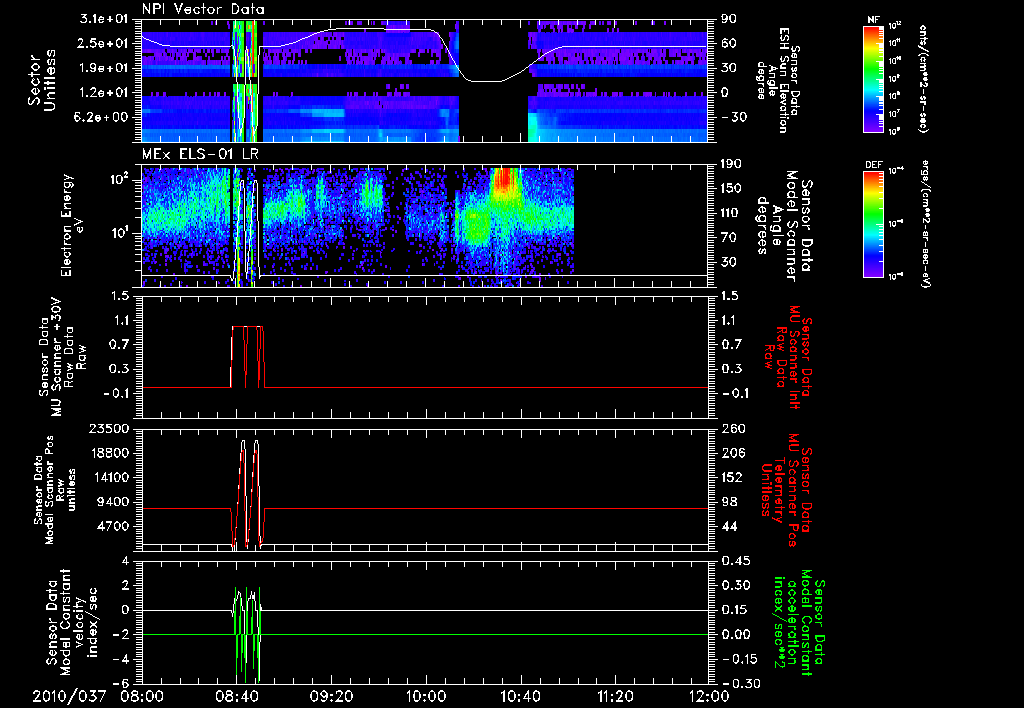Click the NF flux color bar
The image size is (1024, 708).
[x=873, y=78]
